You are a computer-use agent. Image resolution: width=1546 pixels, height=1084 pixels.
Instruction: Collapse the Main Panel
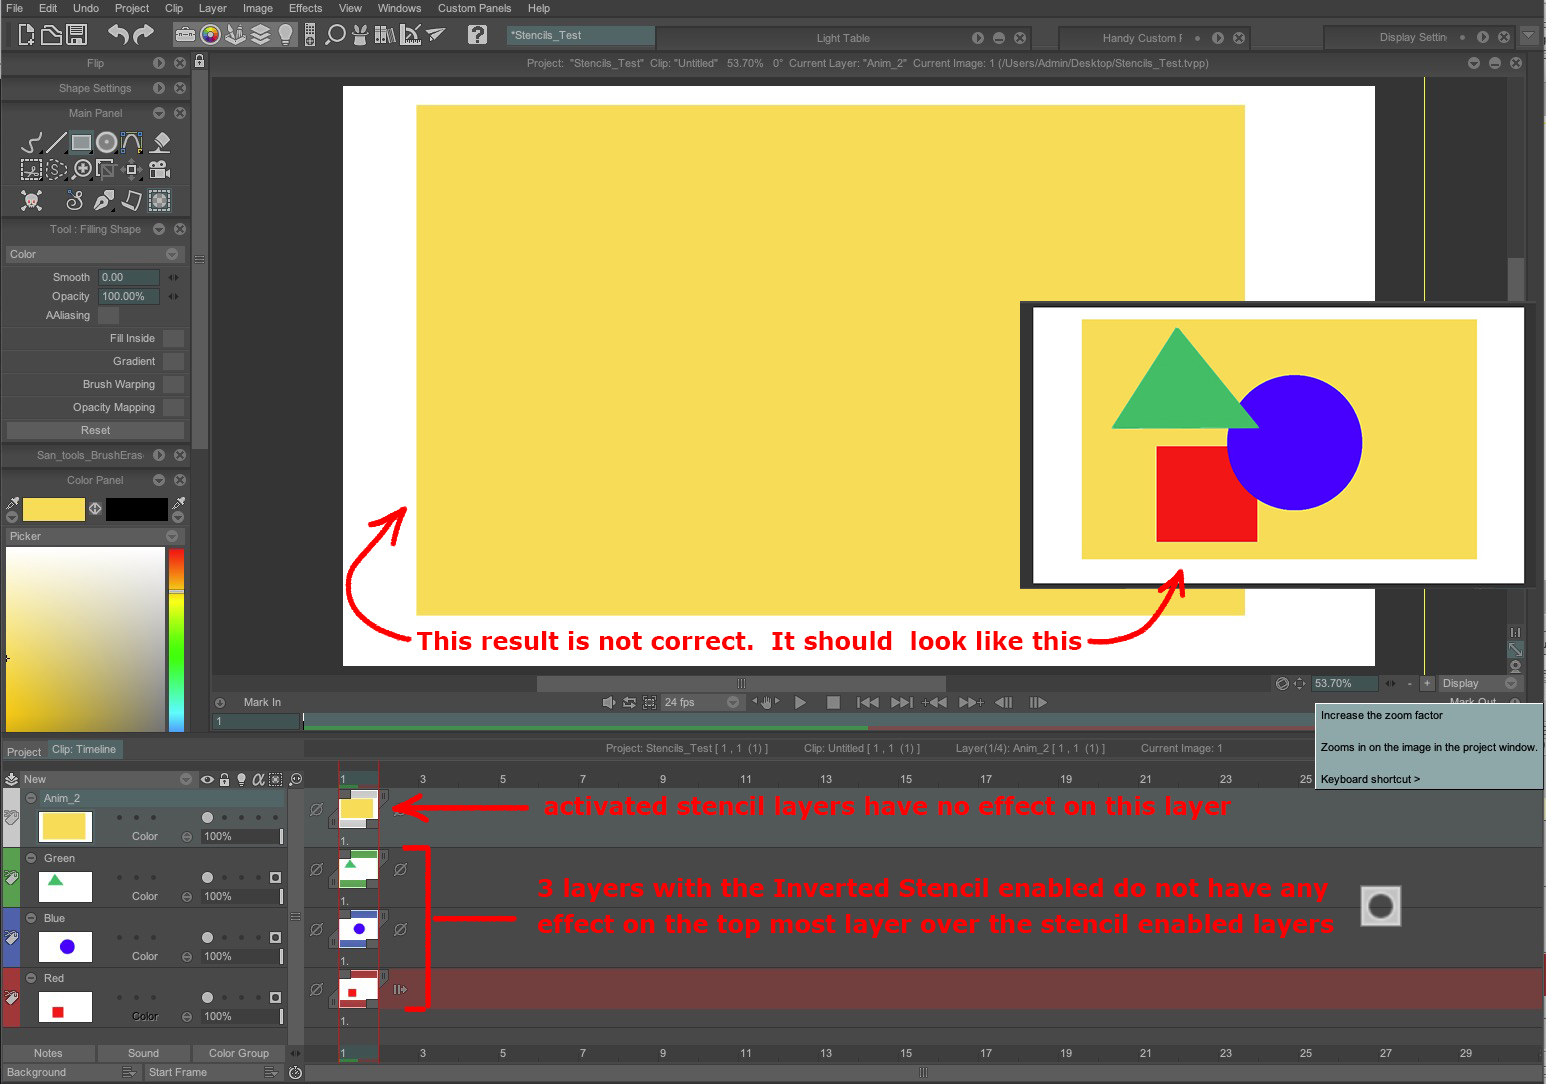point(159,113)
